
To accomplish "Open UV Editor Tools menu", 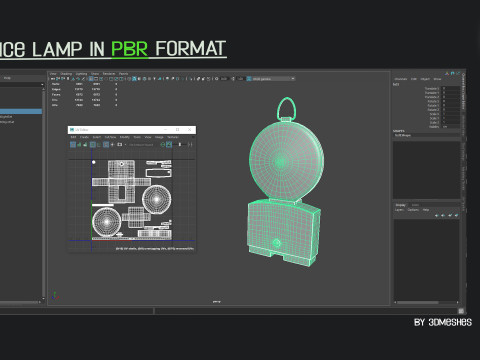I will click(x=137, y=137).
